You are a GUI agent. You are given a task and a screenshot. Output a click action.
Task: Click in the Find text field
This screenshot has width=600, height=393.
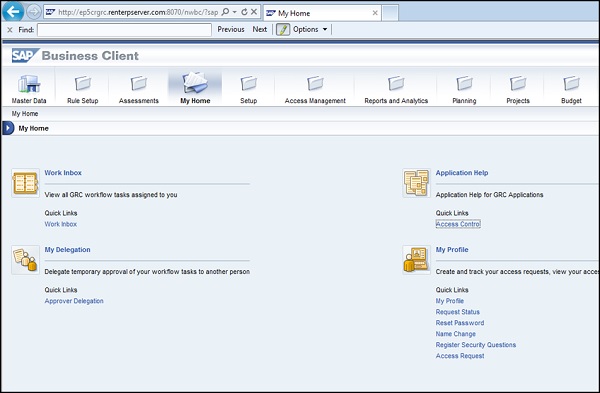(124, 30)
